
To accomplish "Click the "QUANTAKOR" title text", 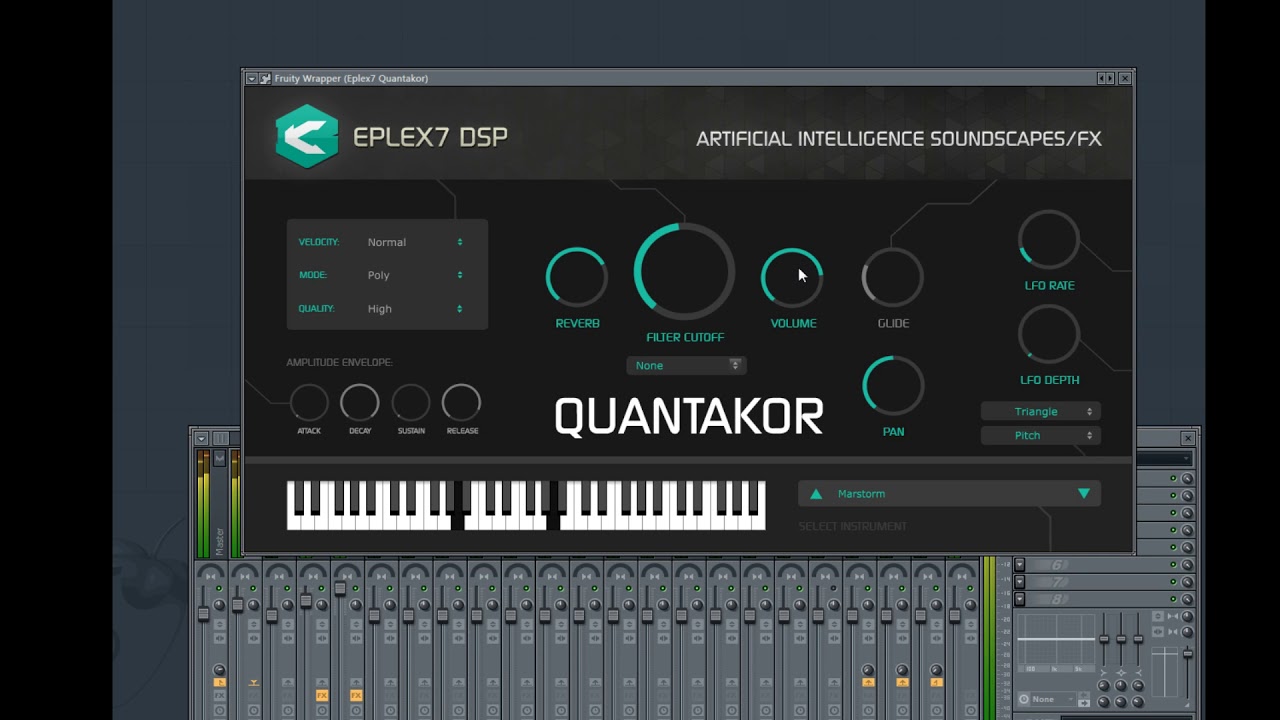I will pyautogui.click(x=689, y=416).
